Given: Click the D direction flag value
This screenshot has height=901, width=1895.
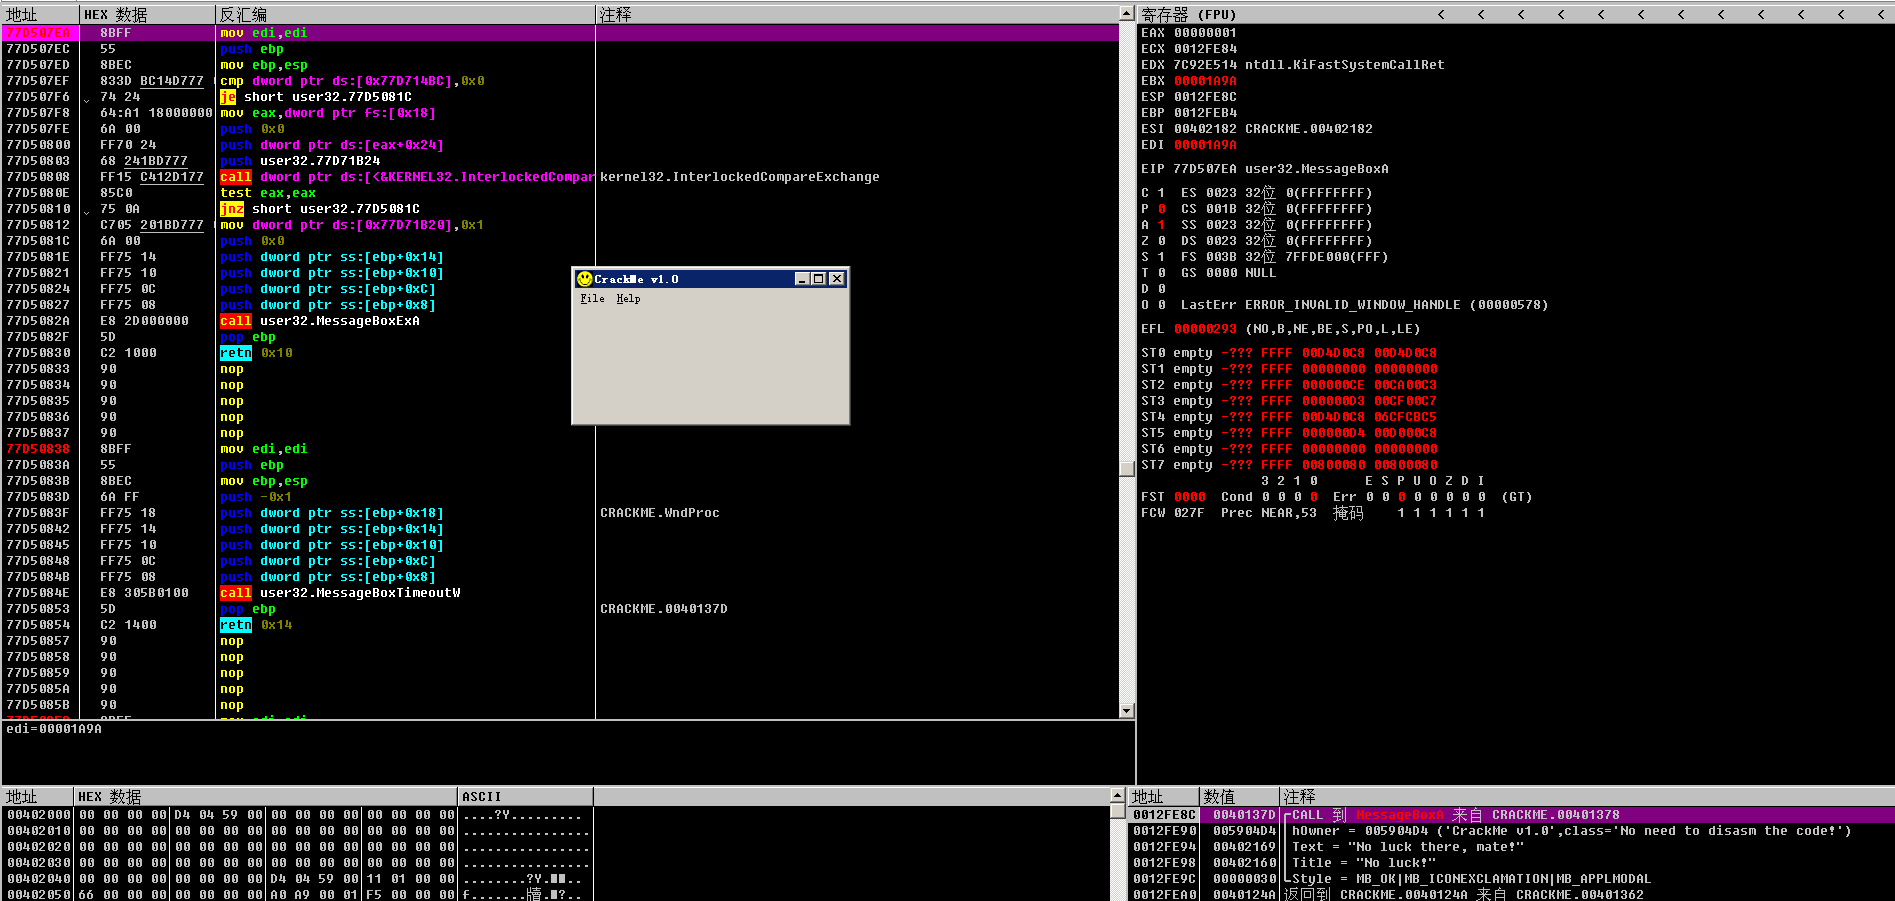Looking at the screenshot, I should click(x=1161, y=289).
